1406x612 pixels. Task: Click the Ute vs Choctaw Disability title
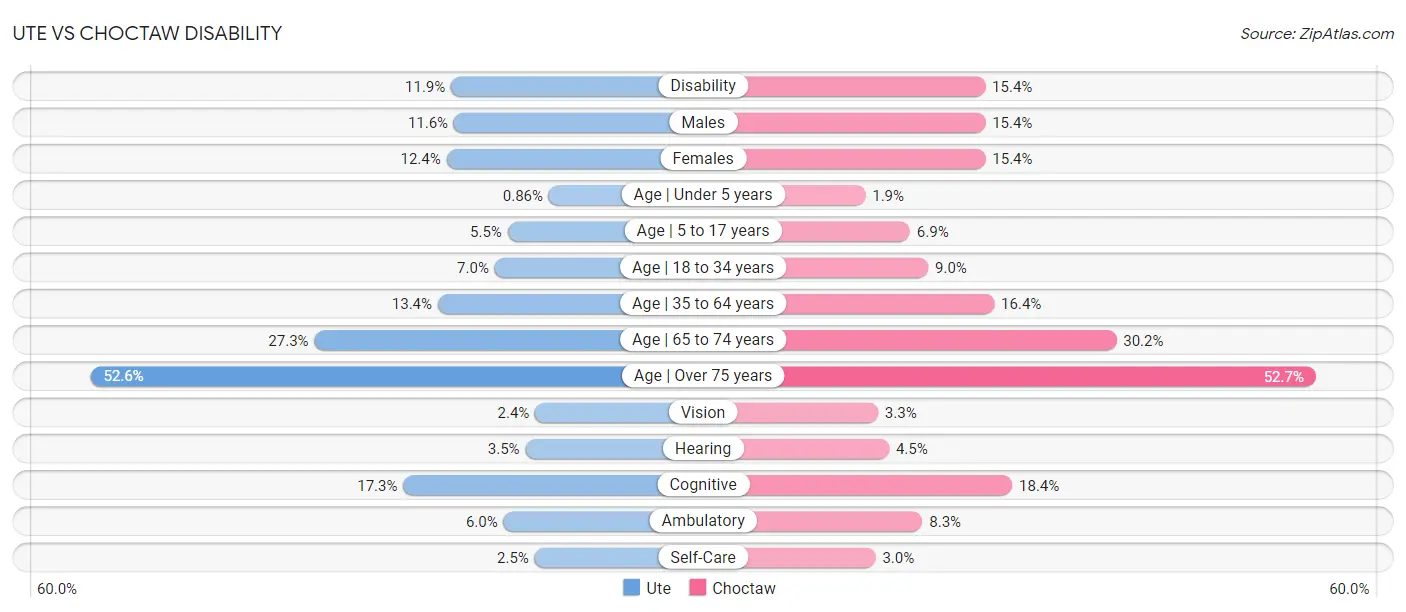(x=147, y=33)
